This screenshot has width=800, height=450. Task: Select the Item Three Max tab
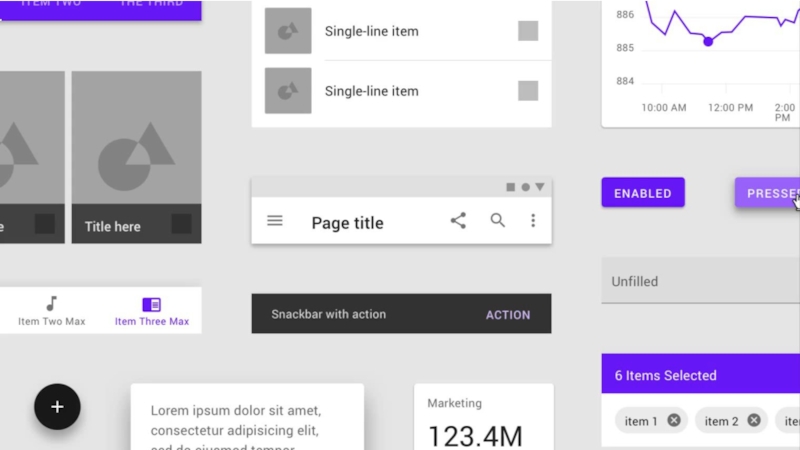[152, 311]
